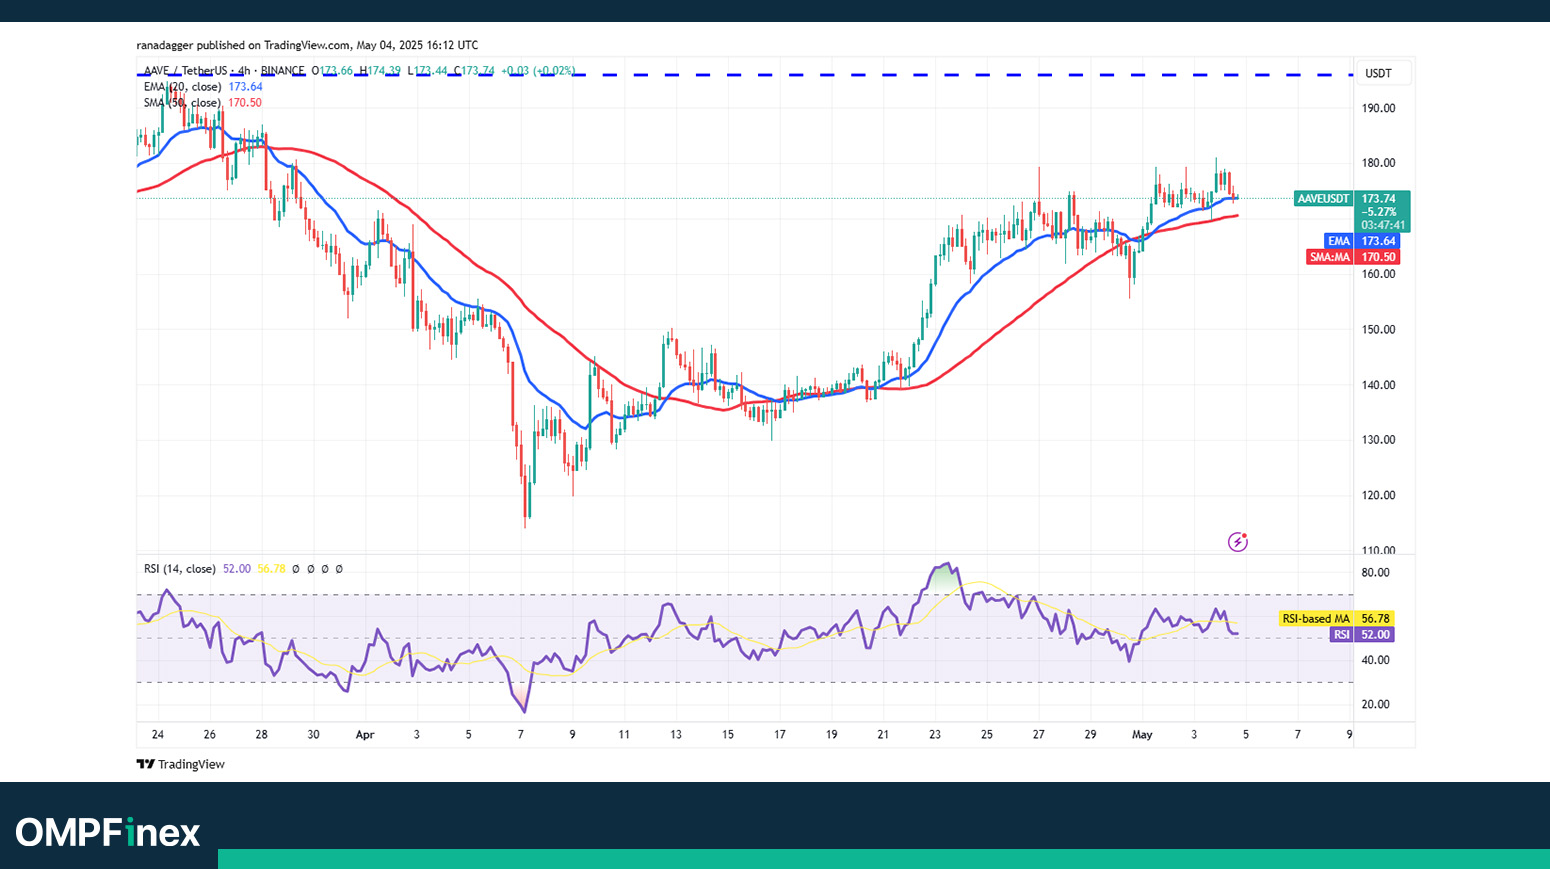This screenshot has height=869, width=1550.
Task: Select the blue EMA price label
Action: click(x=1338, y=241)
